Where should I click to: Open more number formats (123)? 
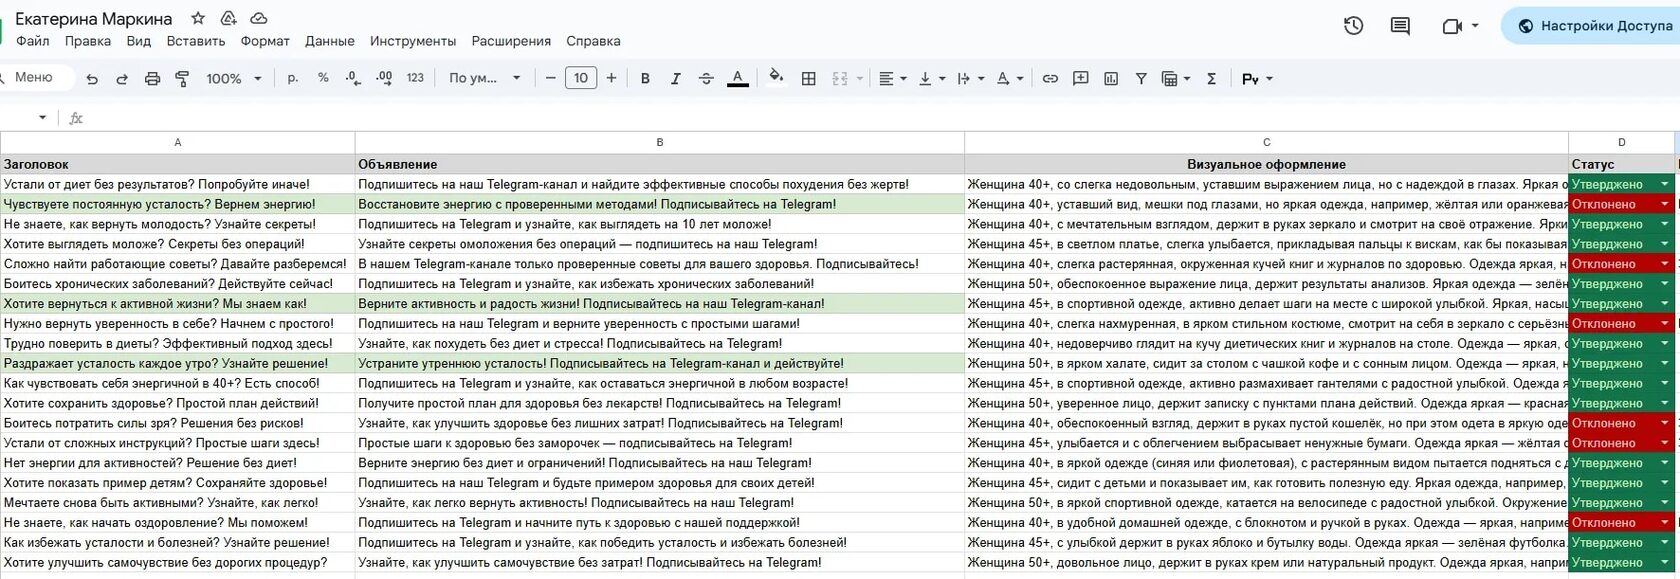[415, 78]
